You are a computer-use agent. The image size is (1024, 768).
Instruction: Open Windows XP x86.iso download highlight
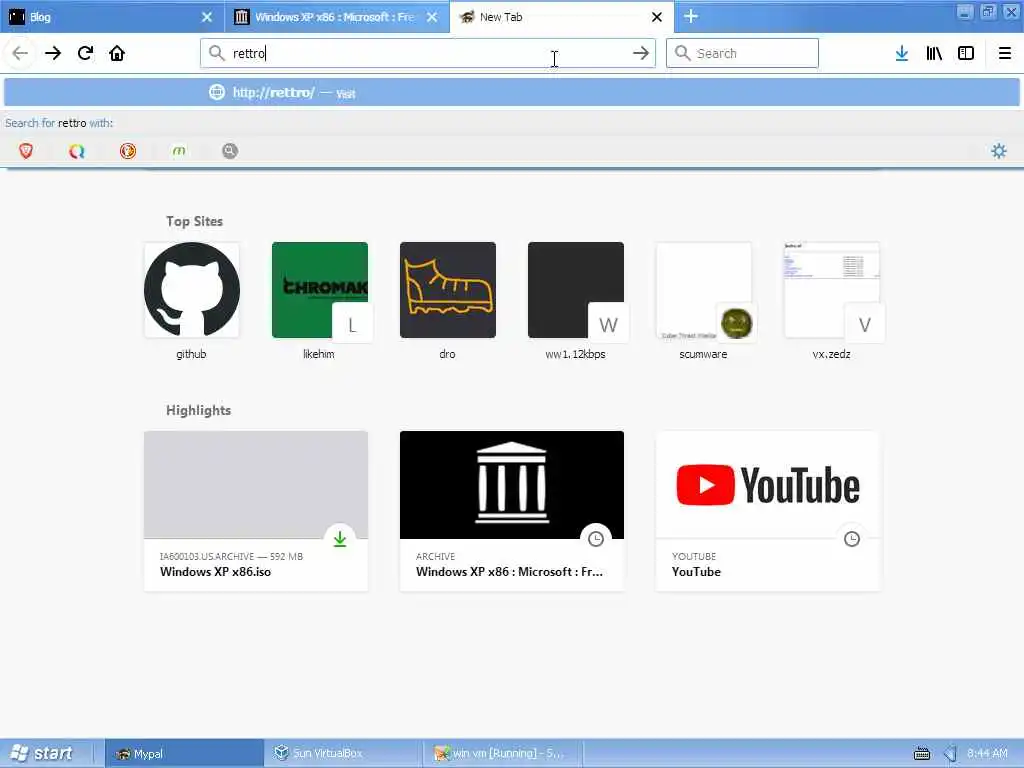[x=256, y=511]
